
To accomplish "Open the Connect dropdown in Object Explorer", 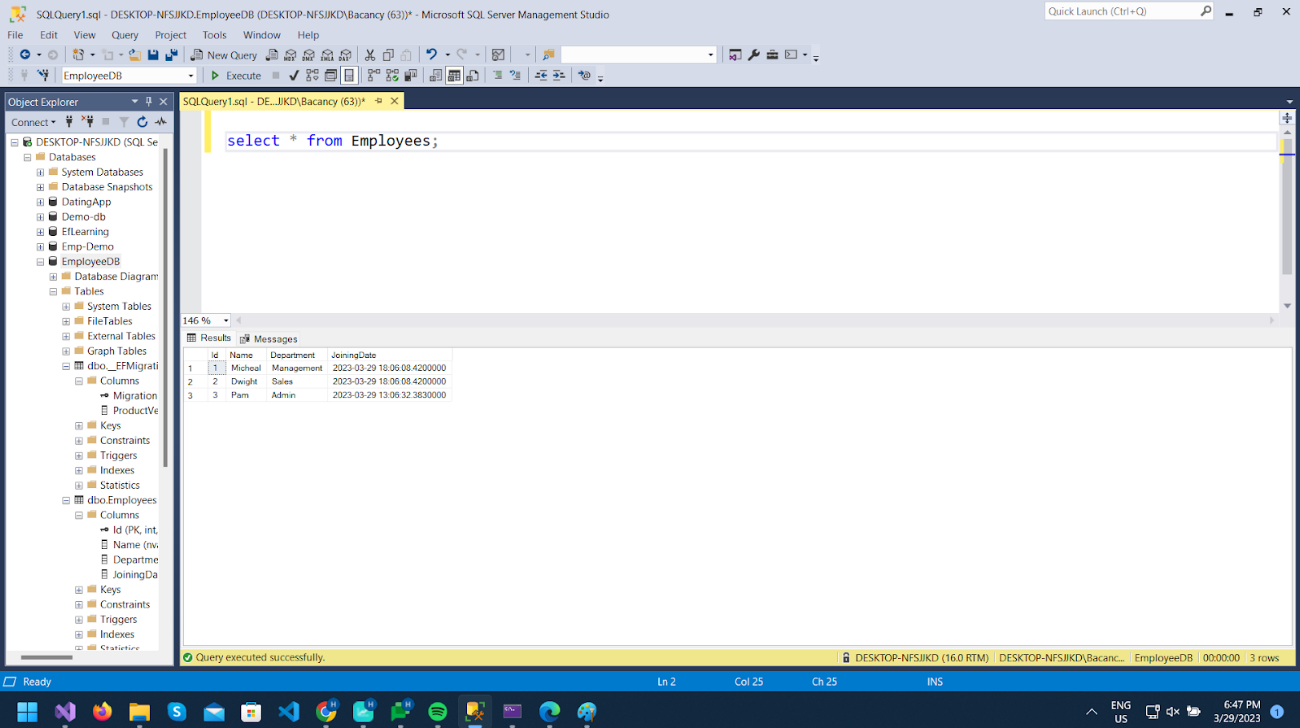I will click(33, 122).
